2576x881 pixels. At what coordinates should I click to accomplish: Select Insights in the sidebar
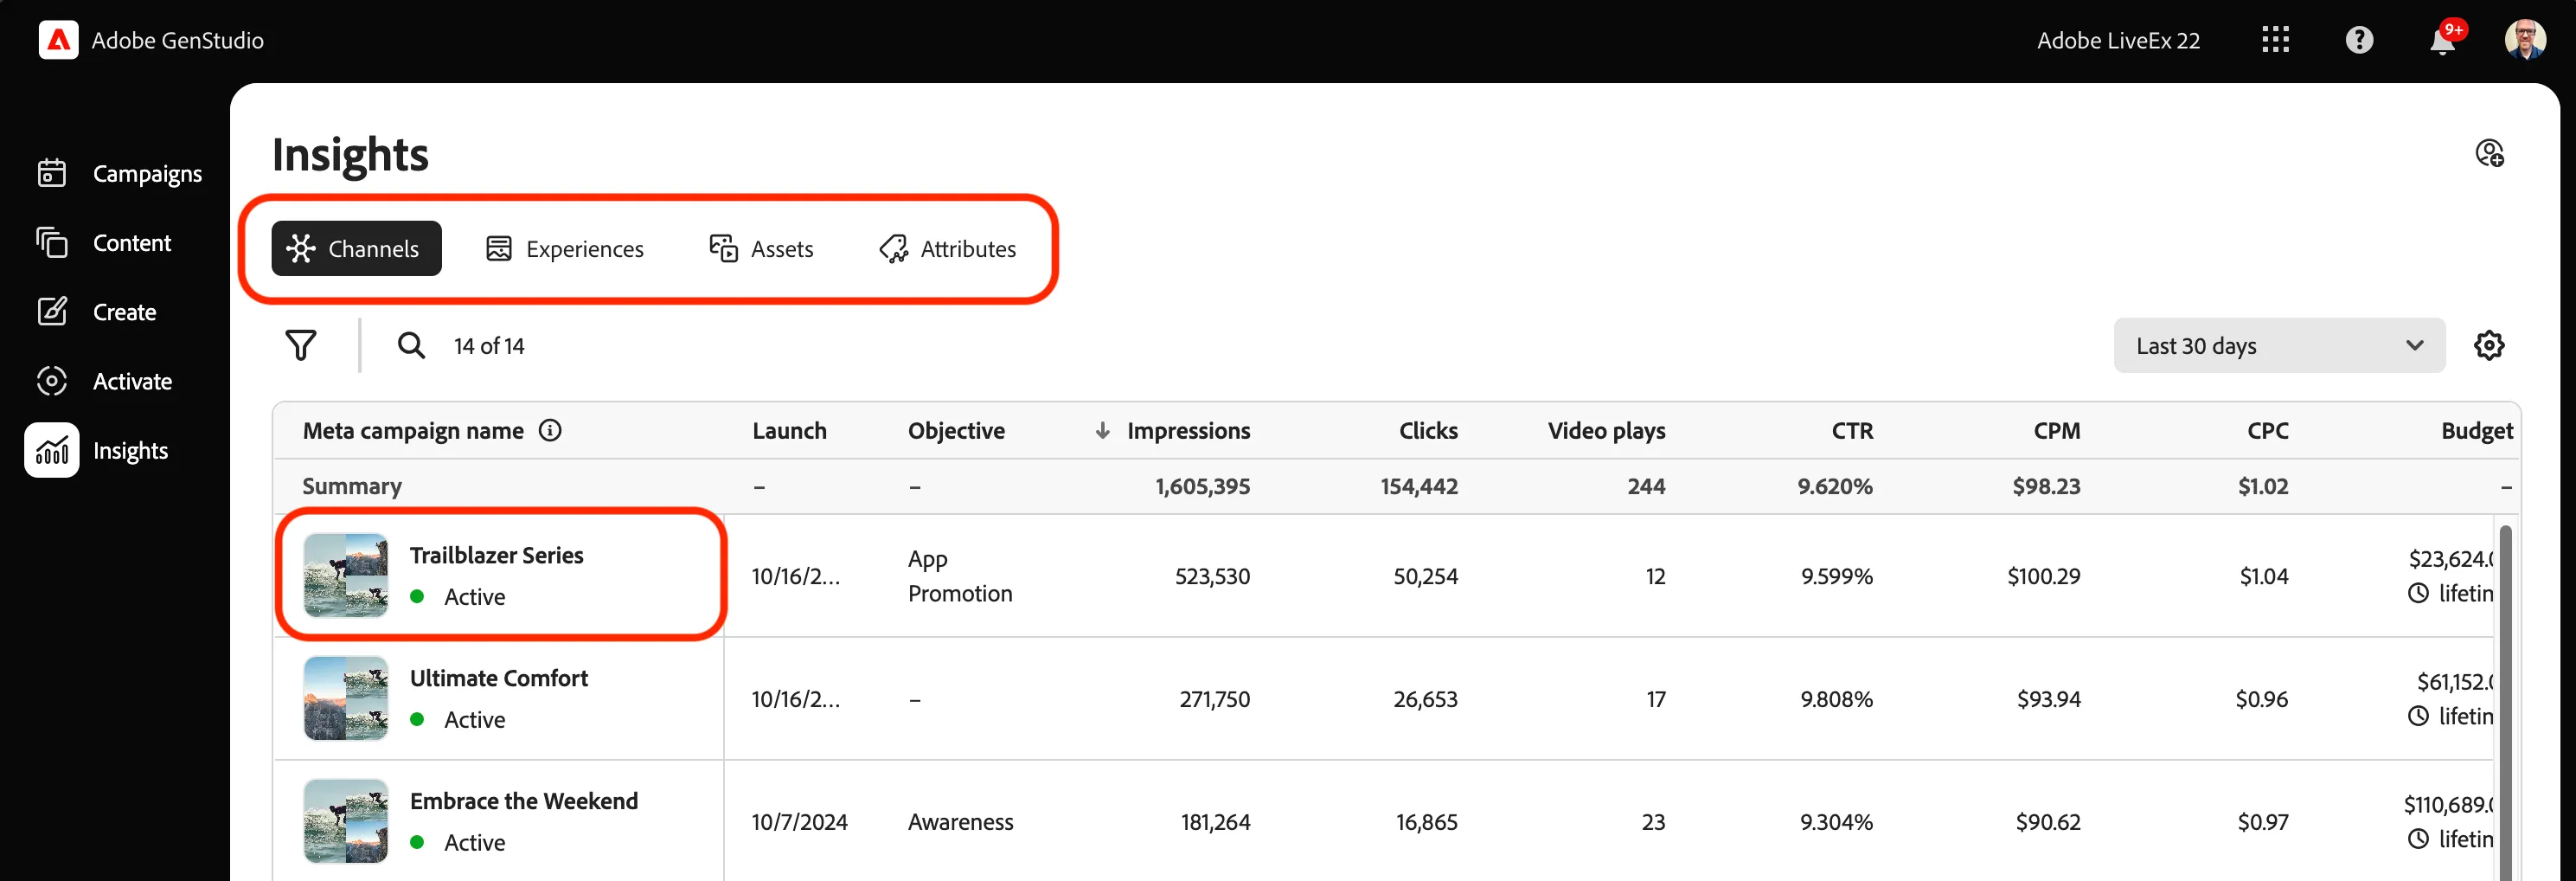(98, 450)
